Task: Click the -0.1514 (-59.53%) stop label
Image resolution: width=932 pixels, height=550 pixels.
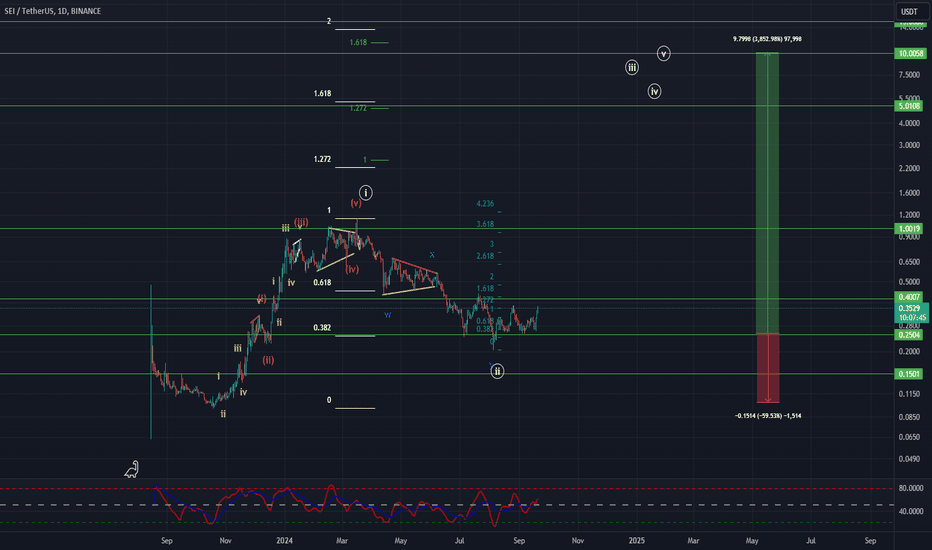Action: point(767,416)
